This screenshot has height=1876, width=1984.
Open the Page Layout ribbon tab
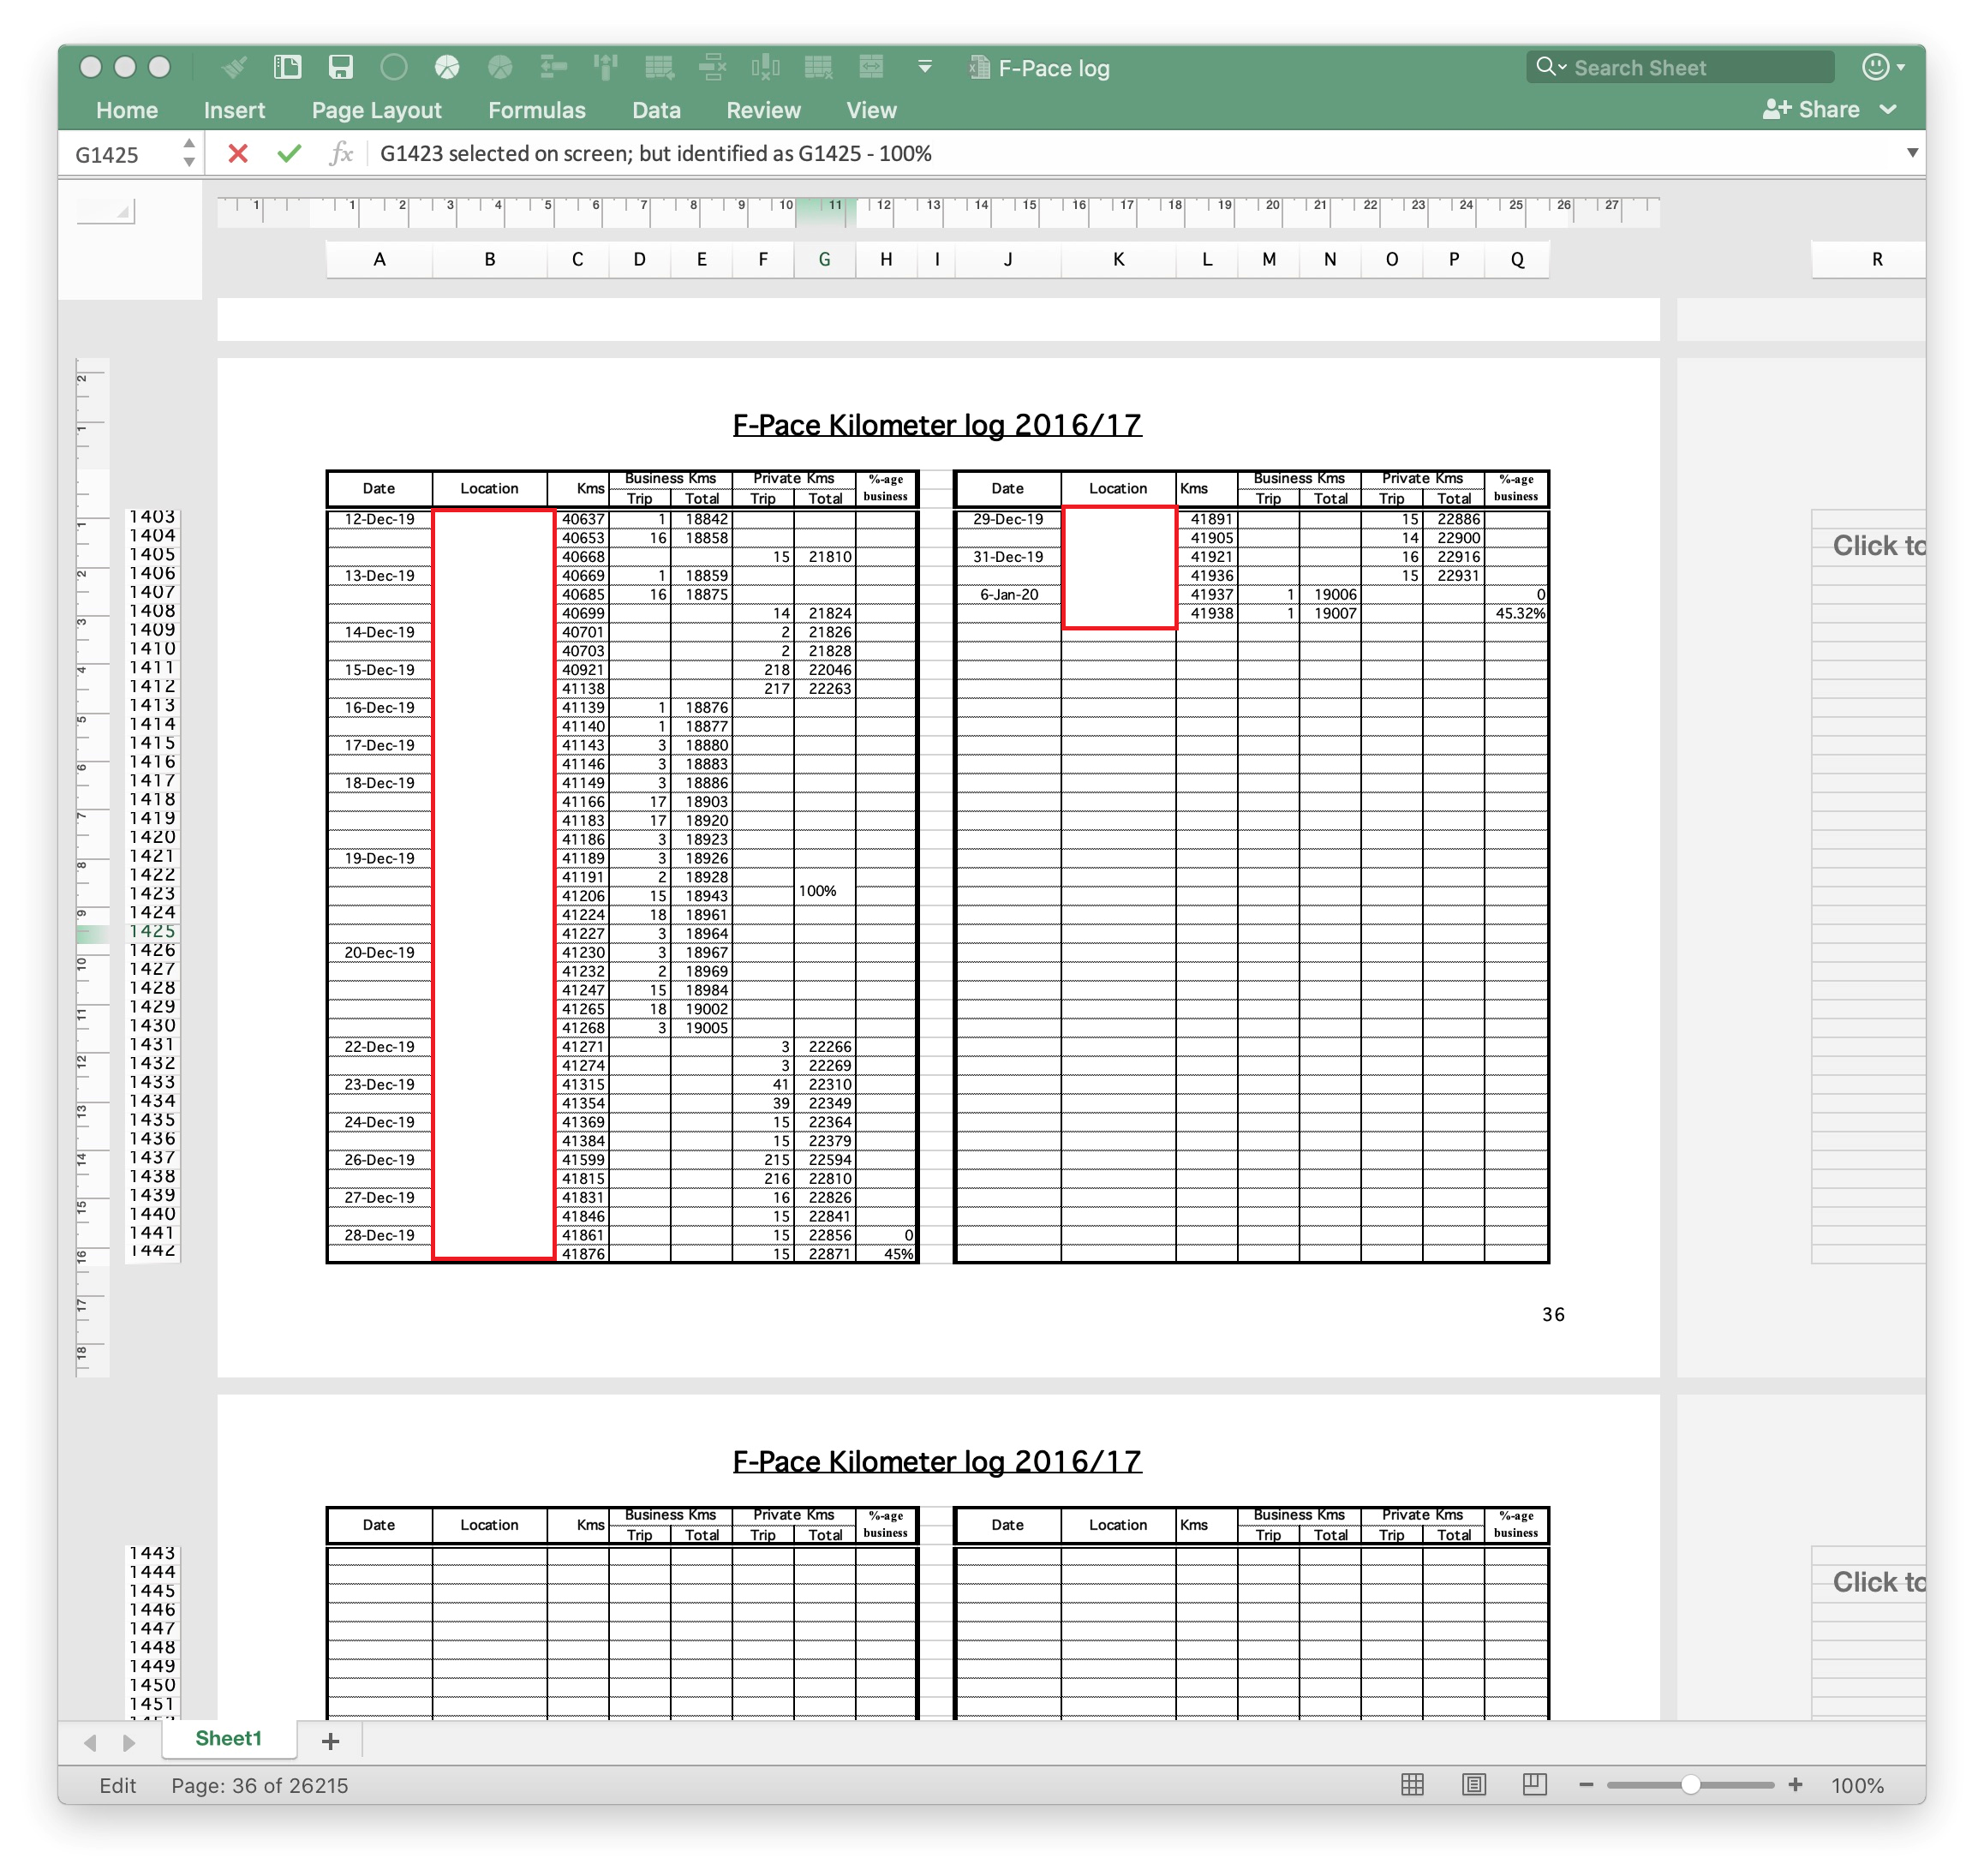pyautogui.click(x=376, y=110)
